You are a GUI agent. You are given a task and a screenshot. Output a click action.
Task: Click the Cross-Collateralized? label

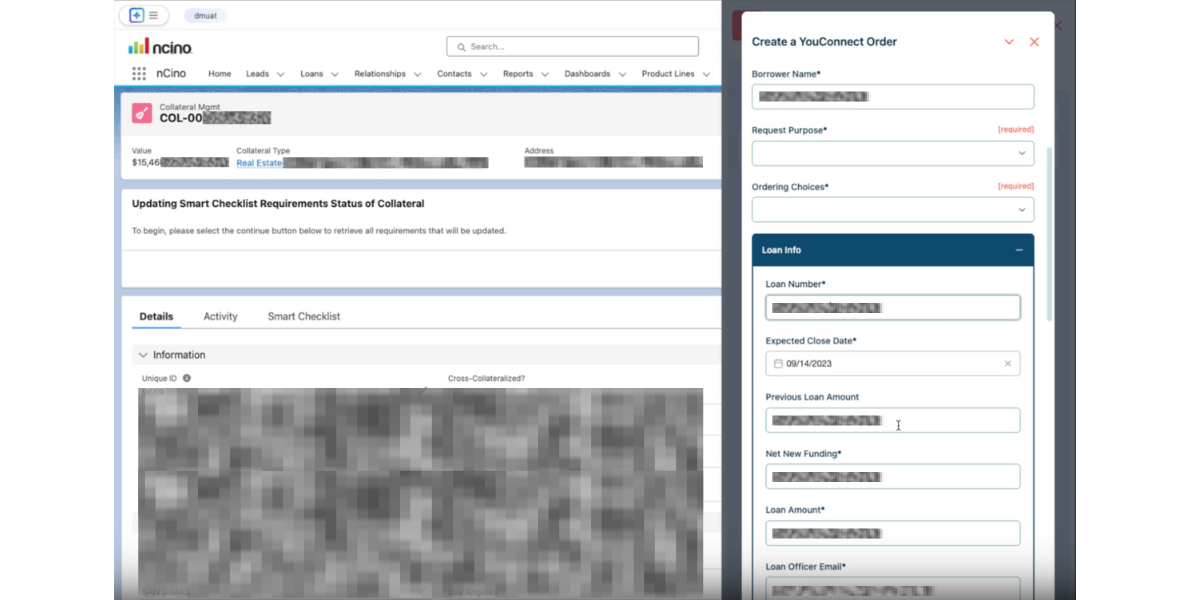point(486,379)
